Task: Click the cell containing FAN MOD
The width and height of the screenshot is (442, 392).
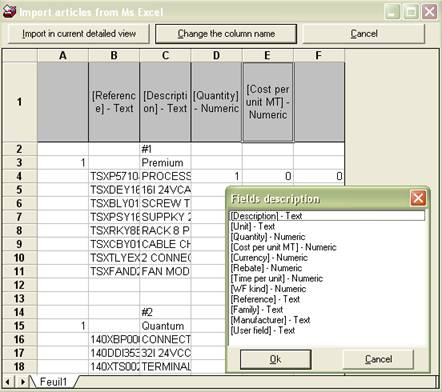Action: click(x=165, y=271)
